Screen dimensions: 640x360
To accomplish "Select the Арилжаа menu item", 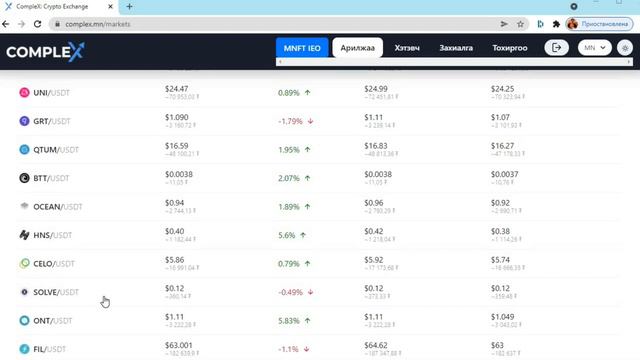I will coord(358,48).
